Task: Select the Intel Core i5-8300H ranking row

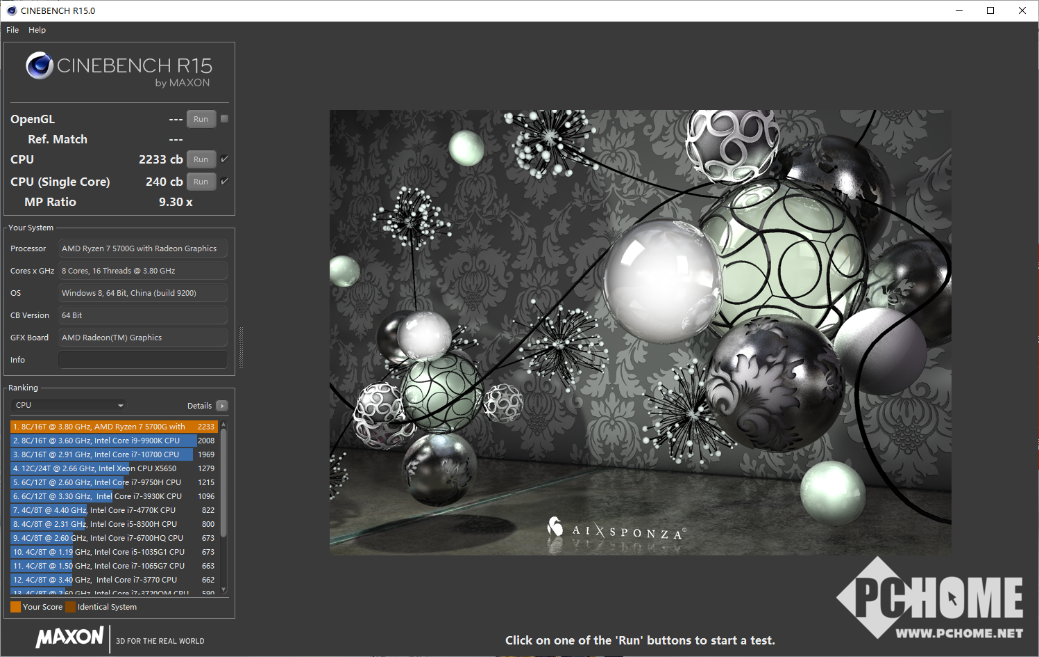Action: [114, 524]
